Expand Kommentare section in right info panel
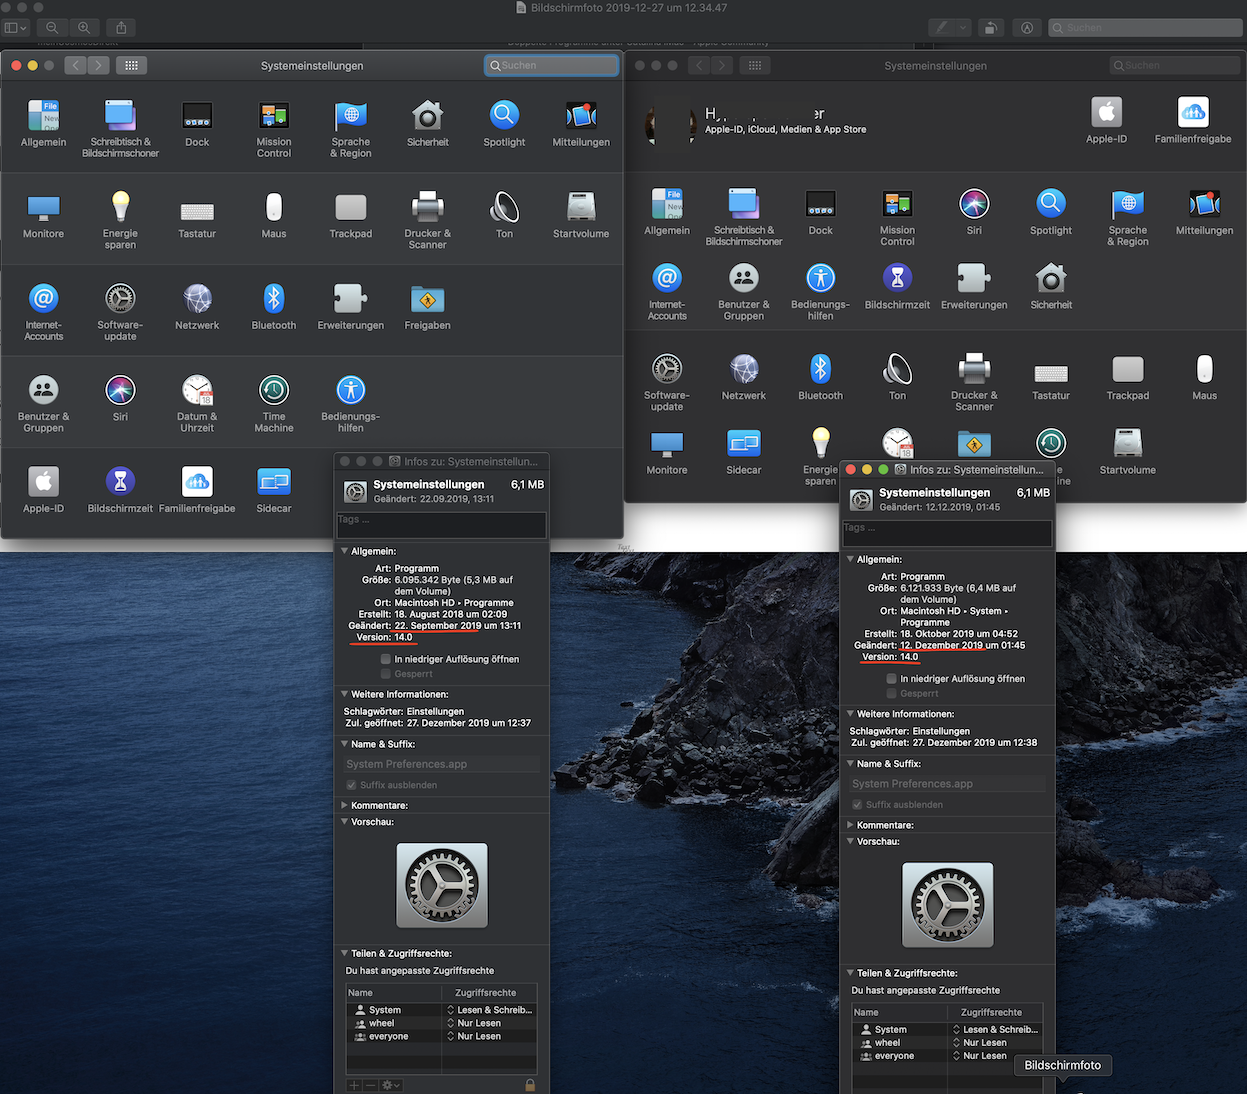1247x1094 pixels. [x=851, y=825]
